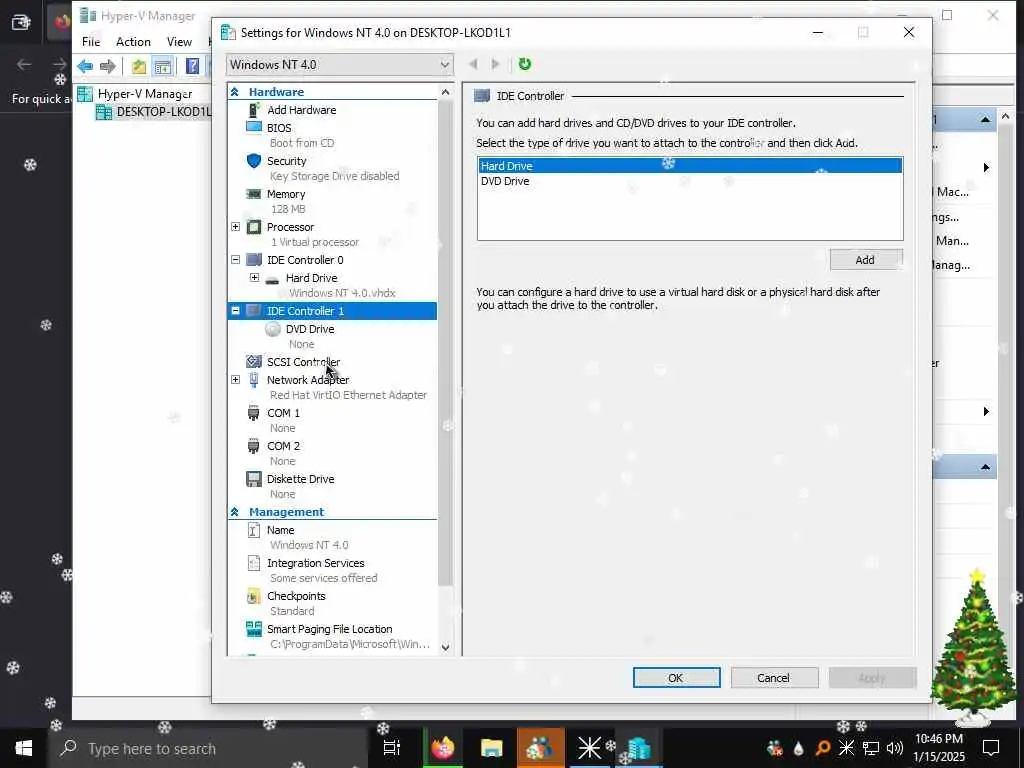Select the Hyper-V Manager root node

[144, 94]
